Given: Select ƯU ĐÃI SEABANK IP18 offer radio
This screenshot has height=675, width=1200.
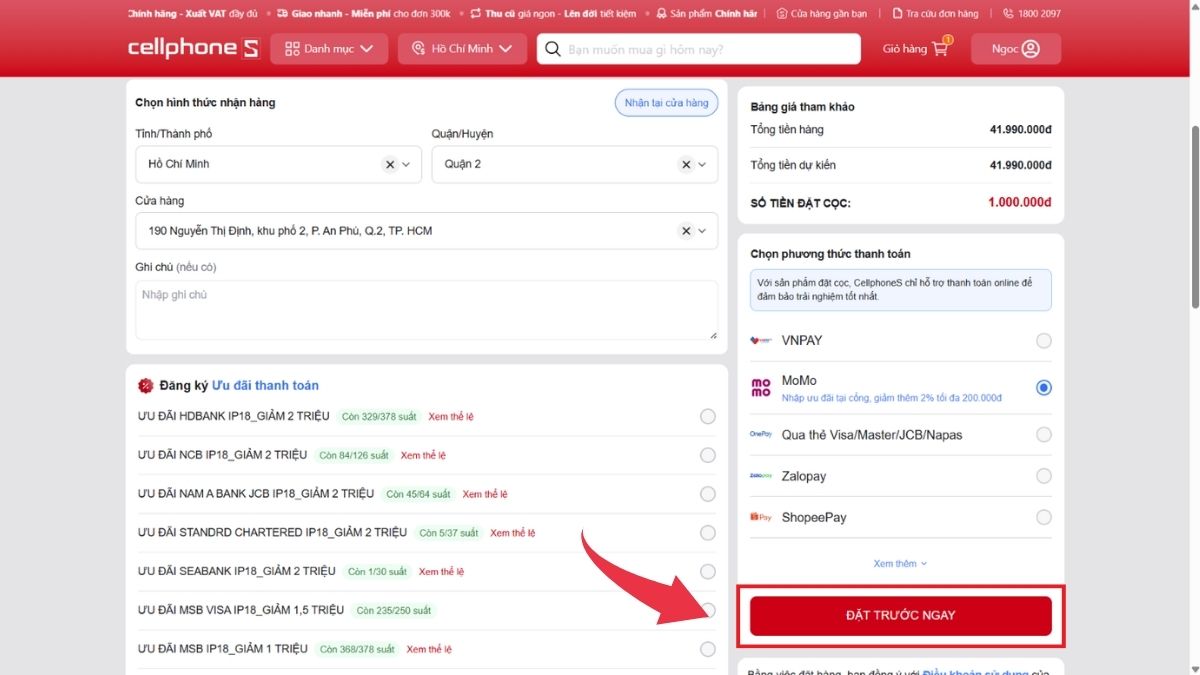Looking at the screenshot, I should point(708,572).
